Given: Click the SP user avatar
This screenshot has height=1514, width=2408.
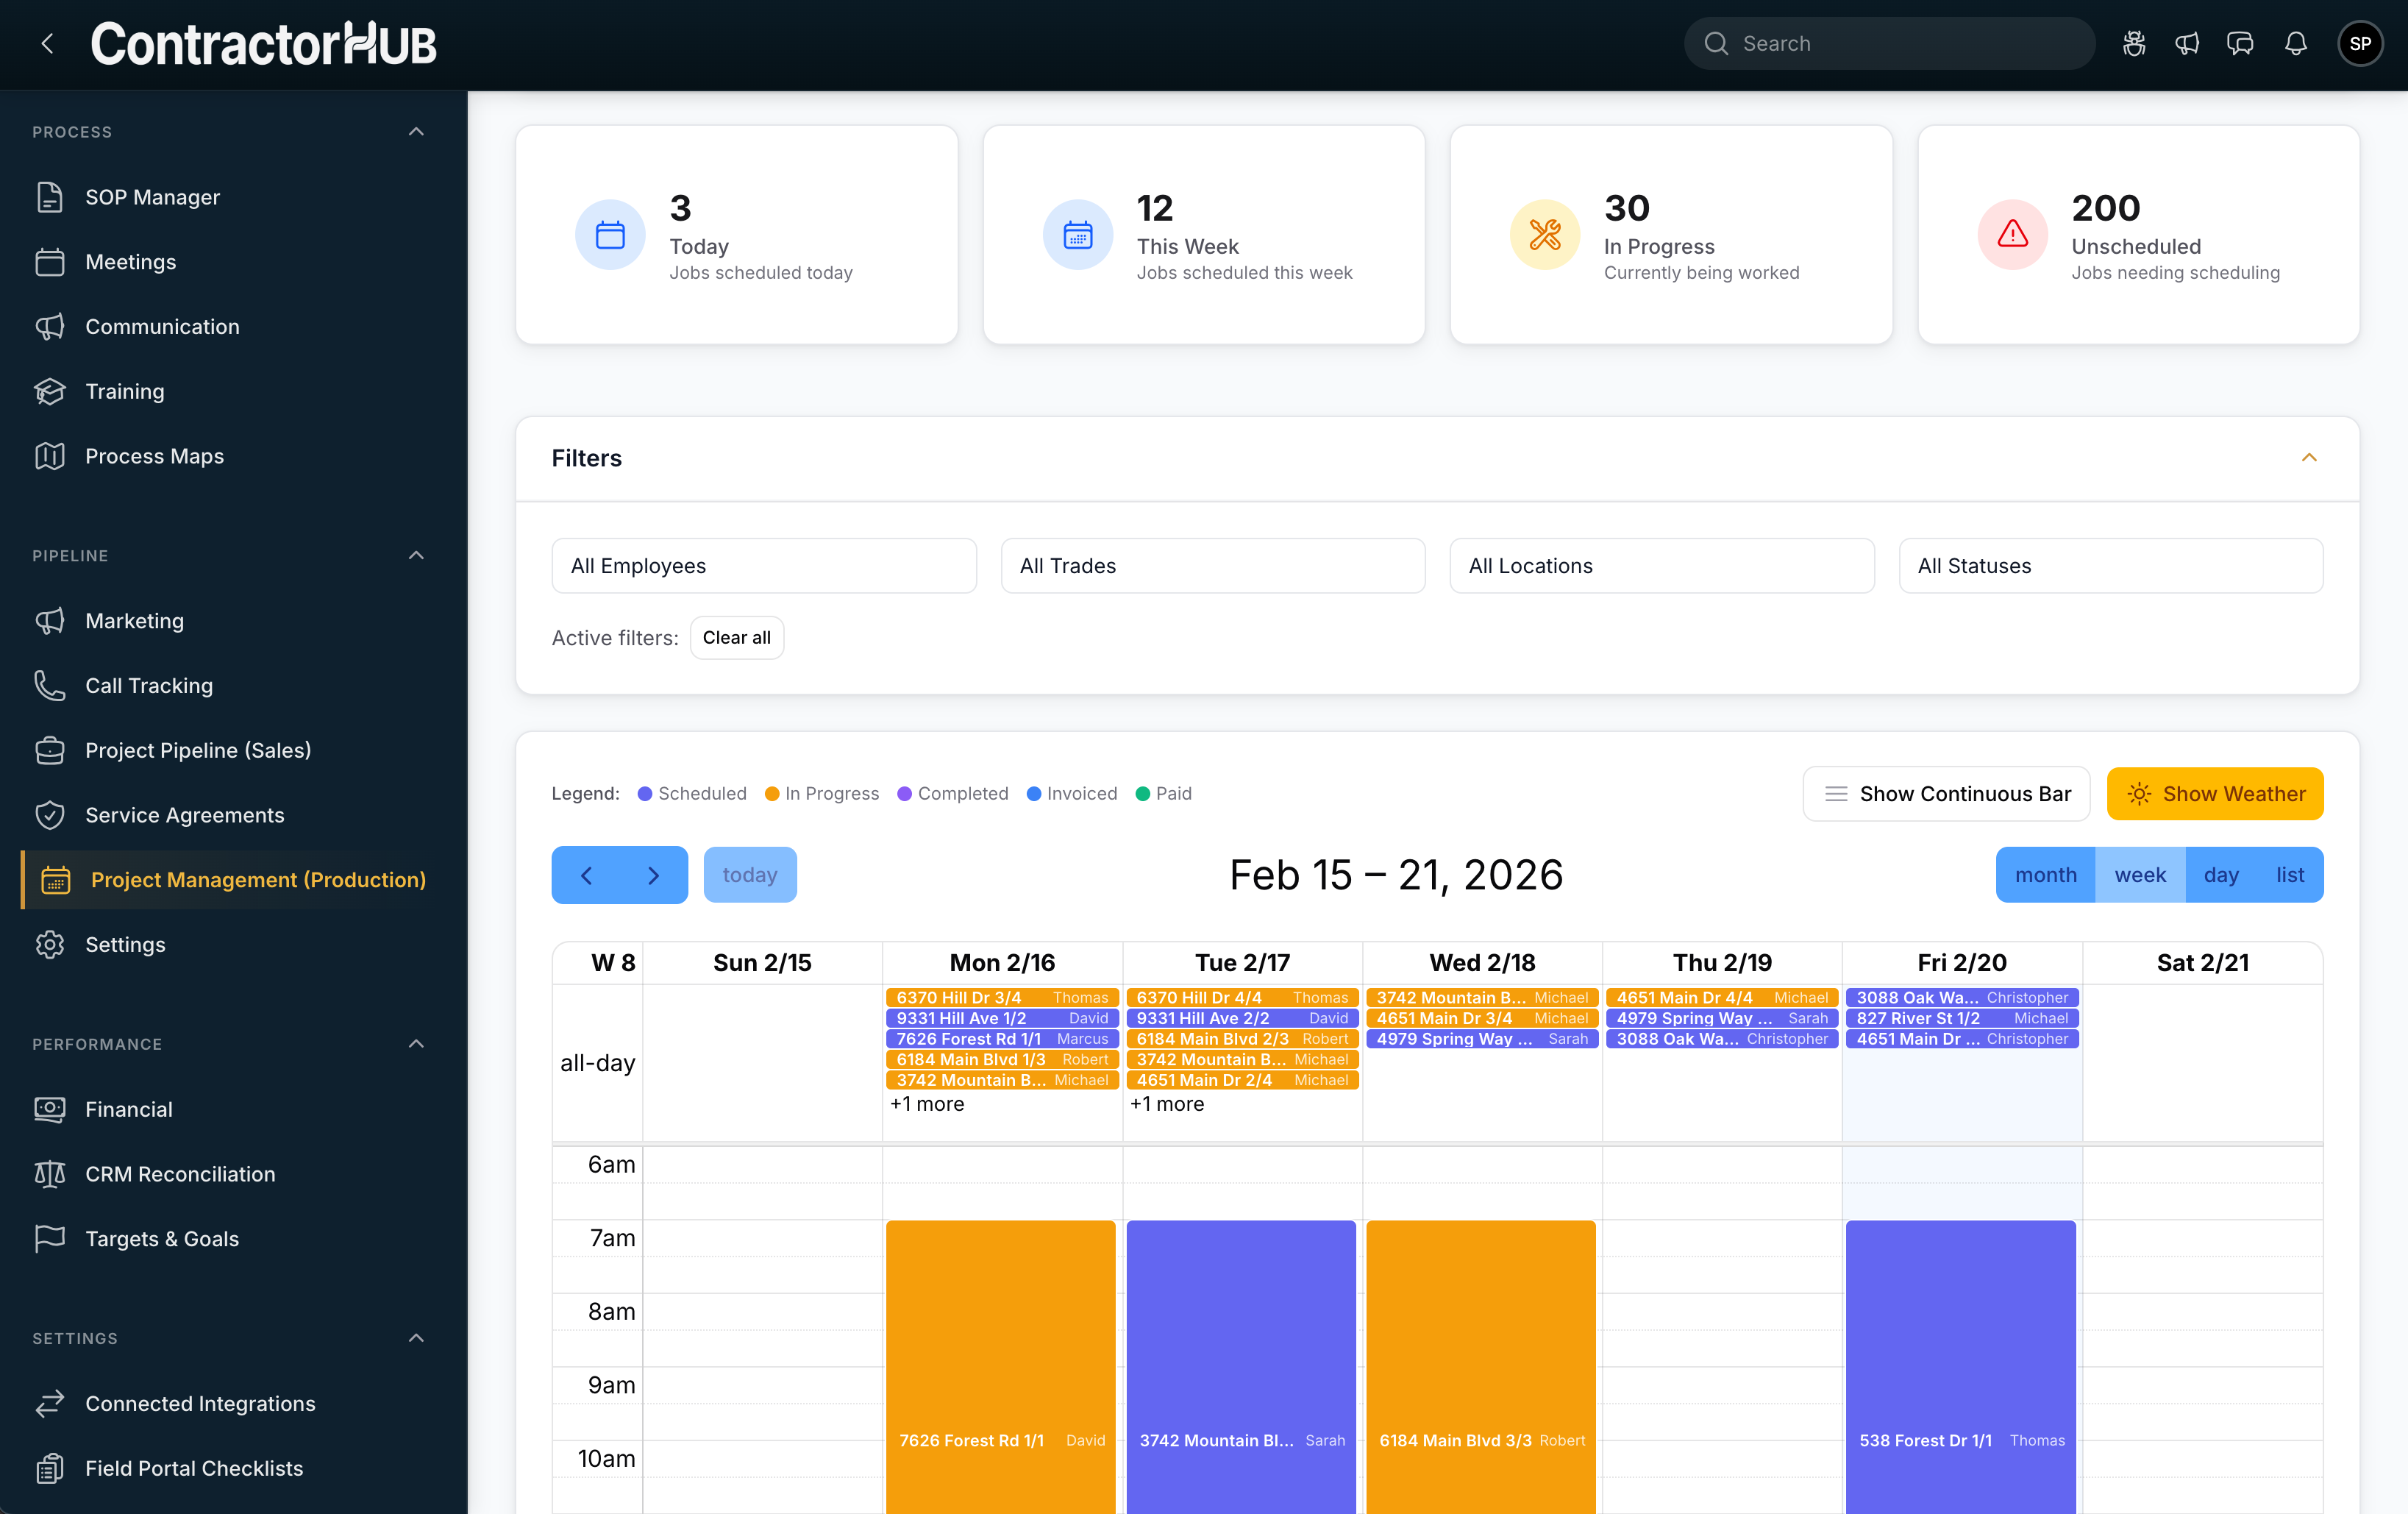Looking at the screenshot, I should (x=2360, y=44).
